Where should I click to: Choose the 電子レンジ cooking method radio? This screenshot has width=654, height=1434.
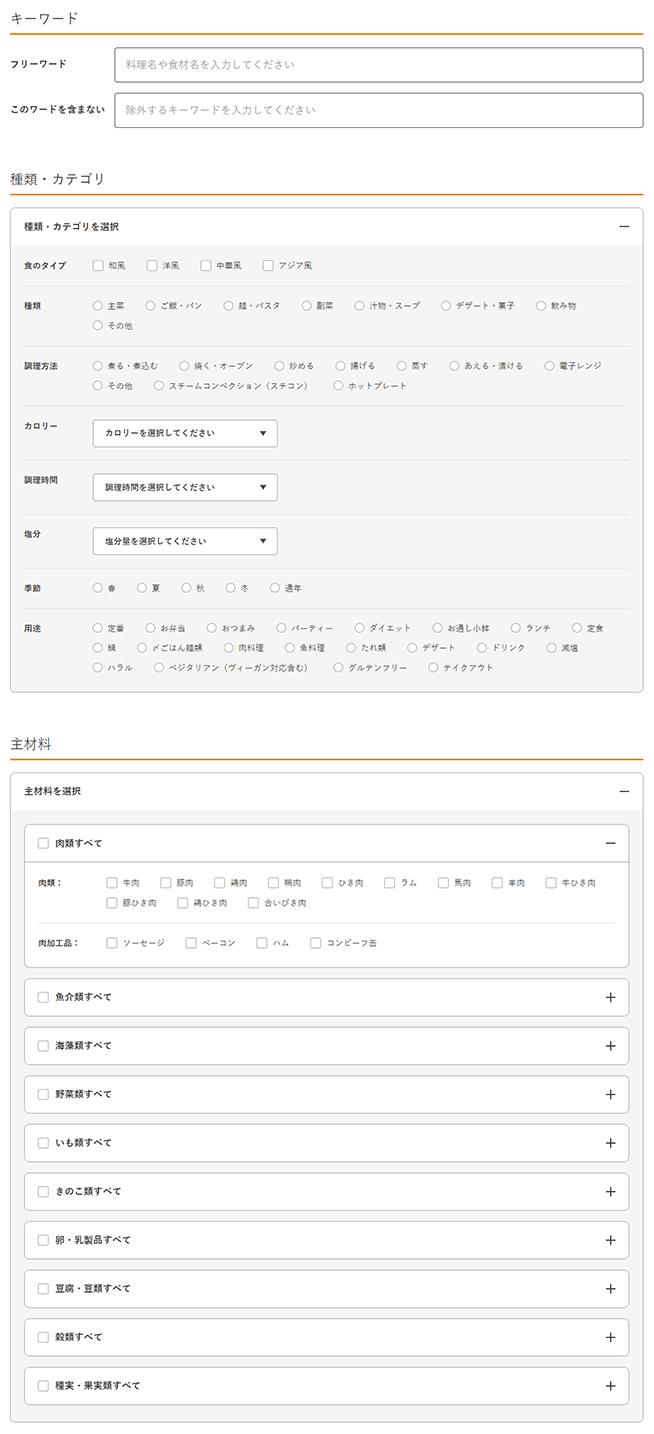point(550,366)
